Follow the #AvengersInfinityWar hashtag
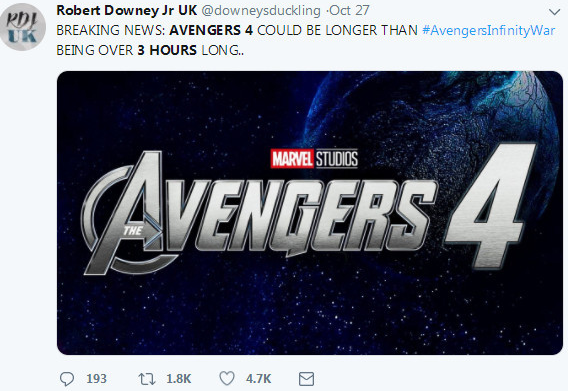This screenshot has width=578, height=391. click(x=489, y=30)
